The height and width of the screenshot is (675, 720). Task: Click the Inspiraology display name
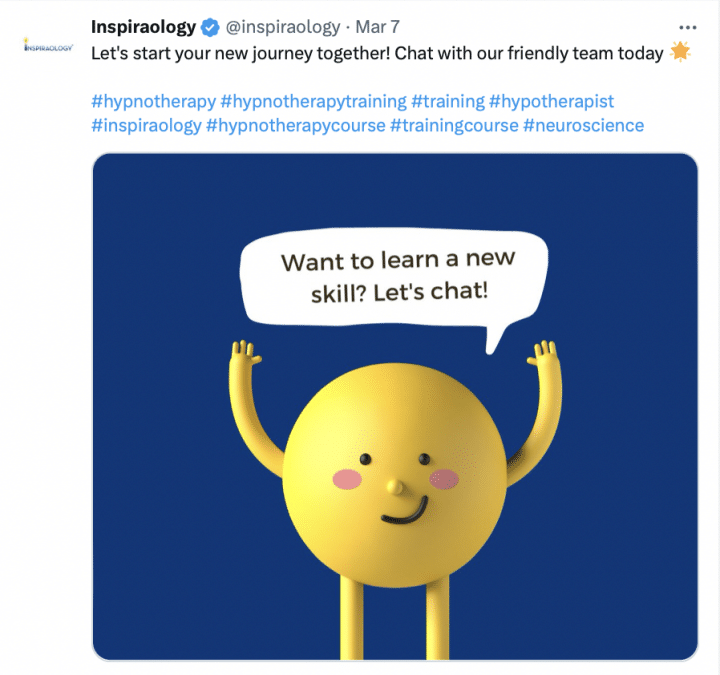coord(143,27)
